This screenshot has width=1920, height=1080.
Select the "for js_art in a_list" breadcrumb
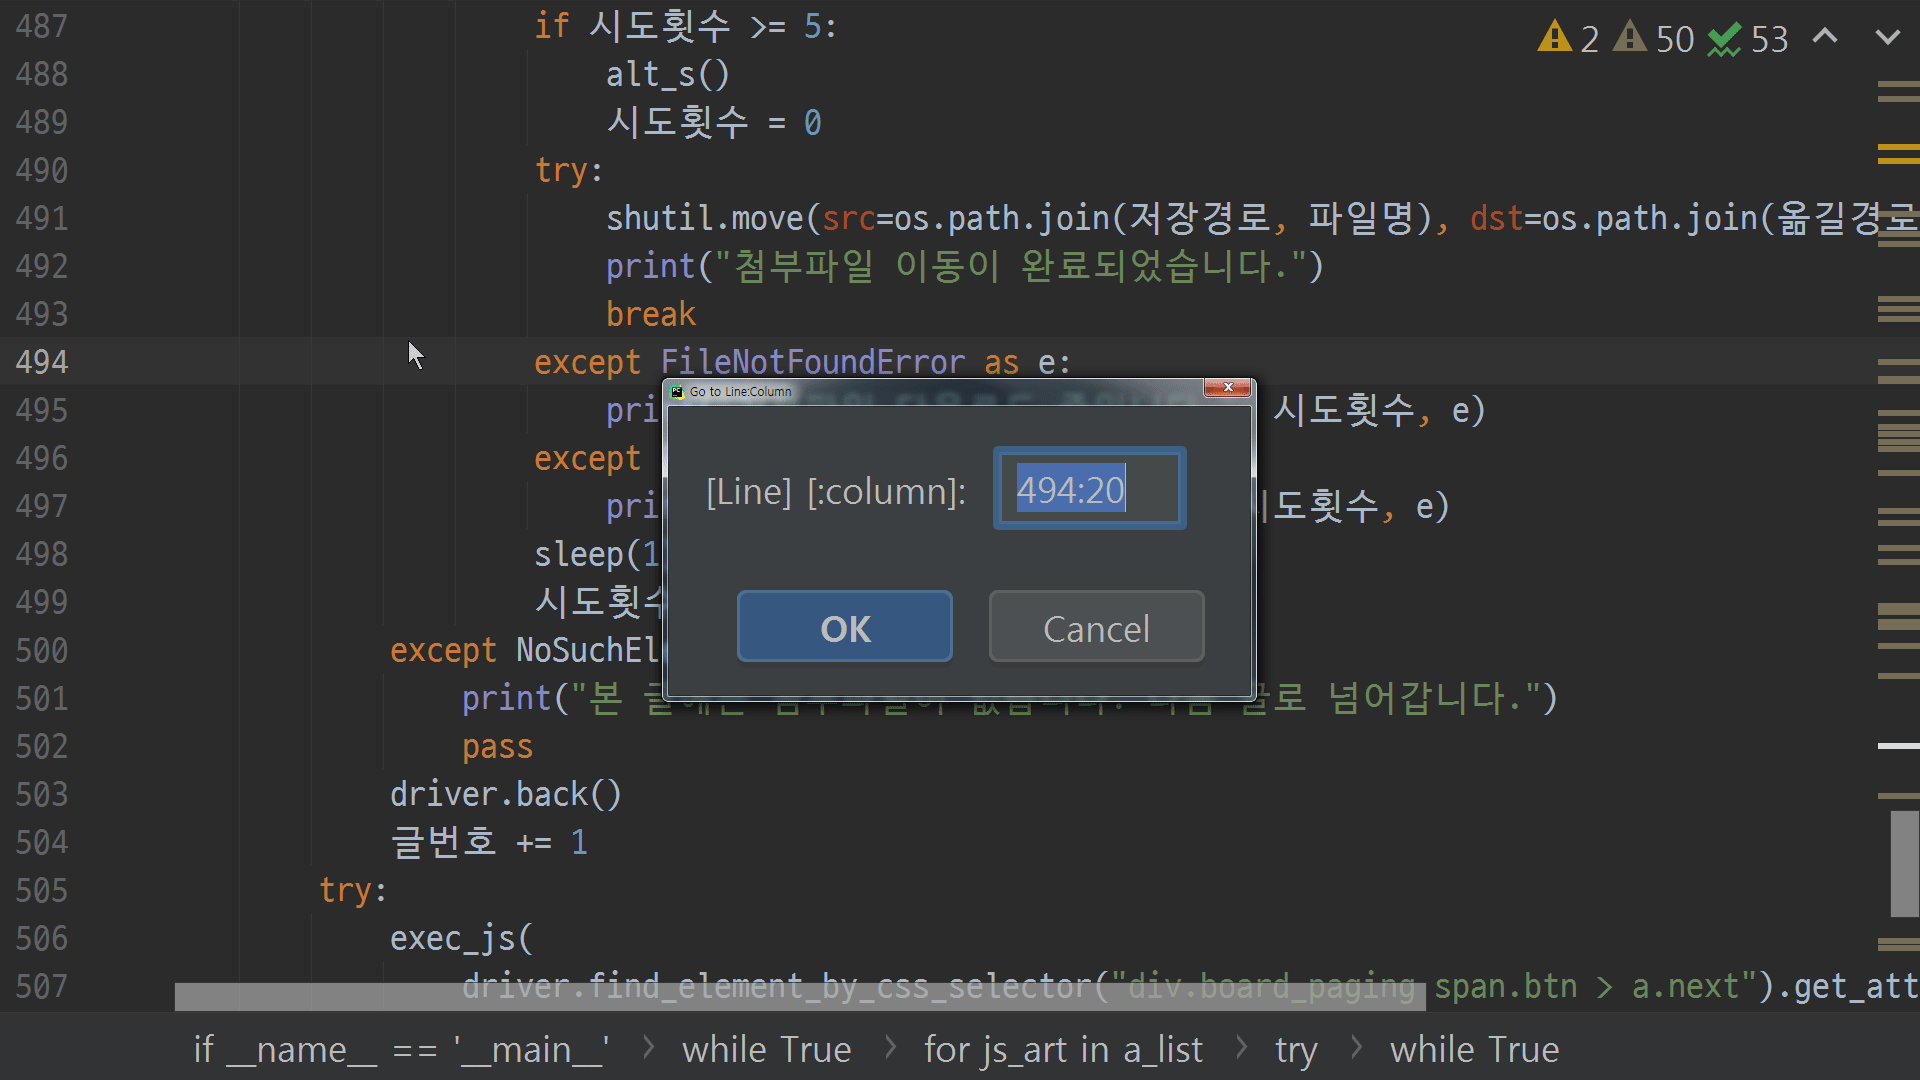1063,1049
